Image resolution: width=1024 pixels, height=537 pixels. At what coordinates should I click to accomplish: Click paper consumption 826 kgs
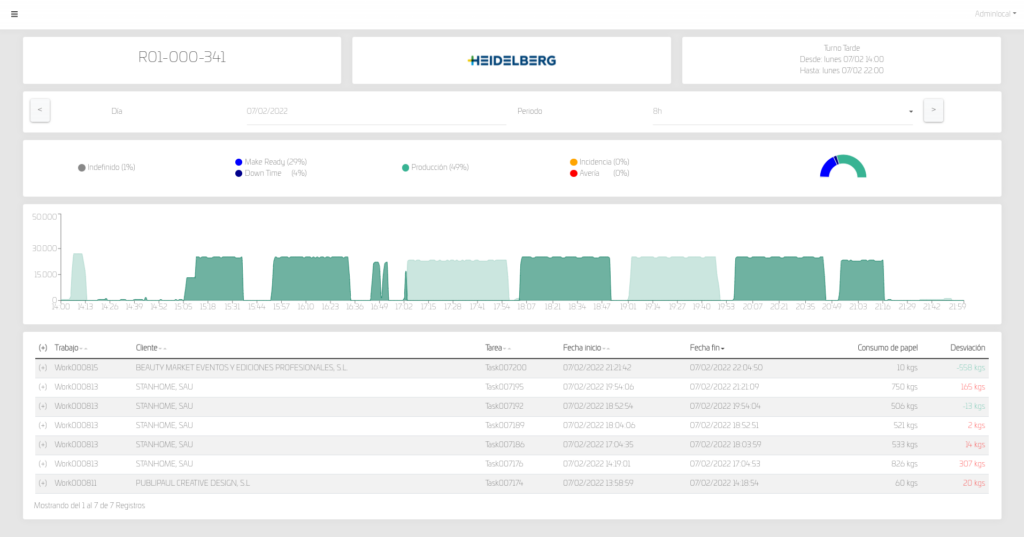click(x=904, y=464)
